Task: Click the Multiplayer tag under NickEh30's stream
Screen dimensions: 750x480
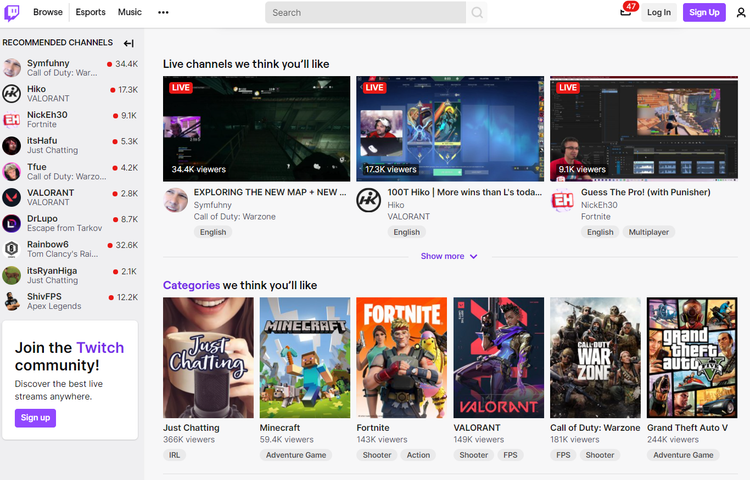Action: (649, 232)
